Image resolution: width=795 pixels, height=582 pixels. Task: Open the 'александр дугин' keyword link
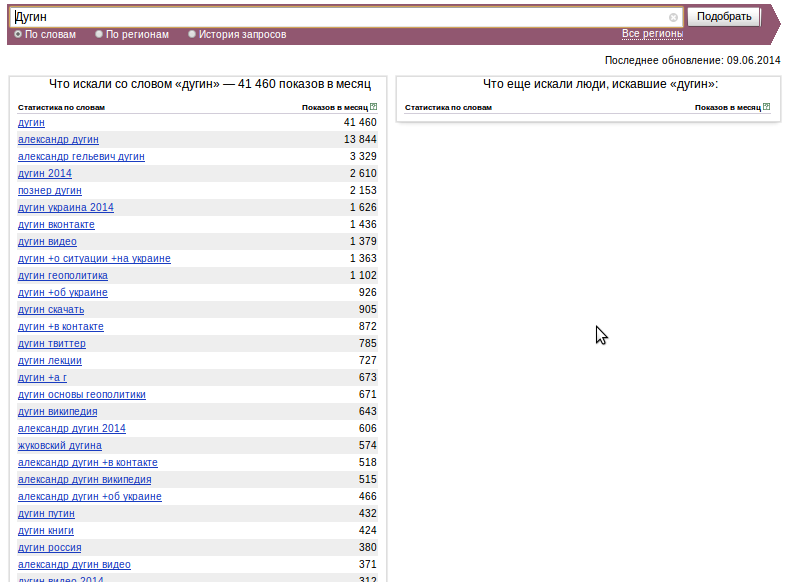[x=58, y=139]
